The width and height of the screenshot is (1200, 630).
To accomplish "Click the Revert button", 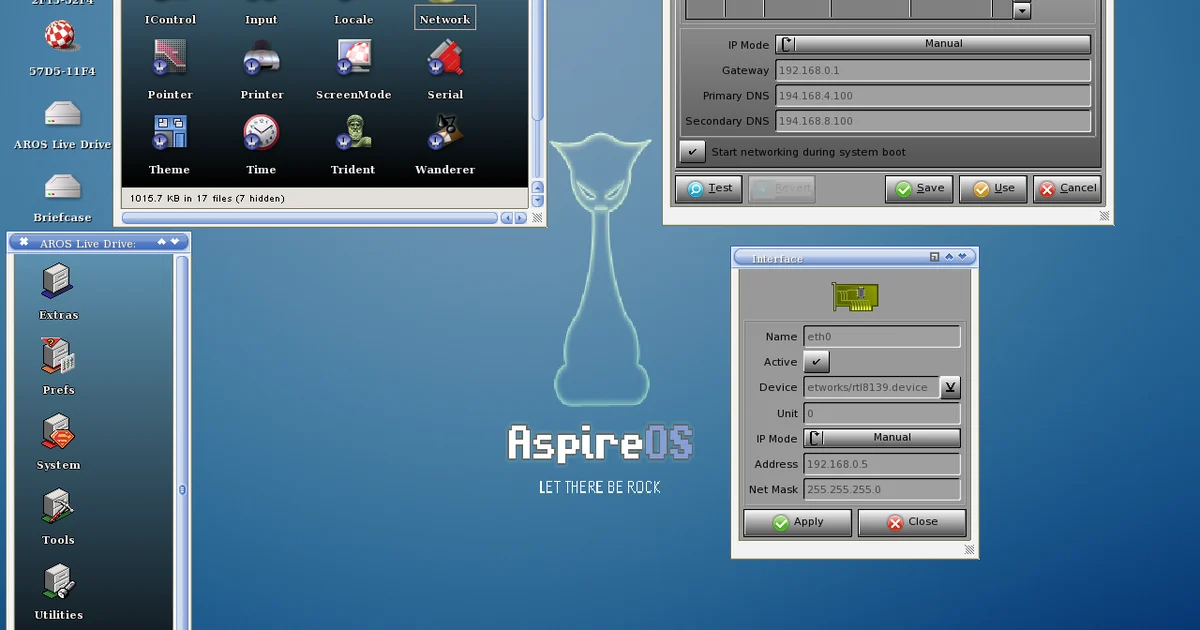I will (x=781, y=188).
